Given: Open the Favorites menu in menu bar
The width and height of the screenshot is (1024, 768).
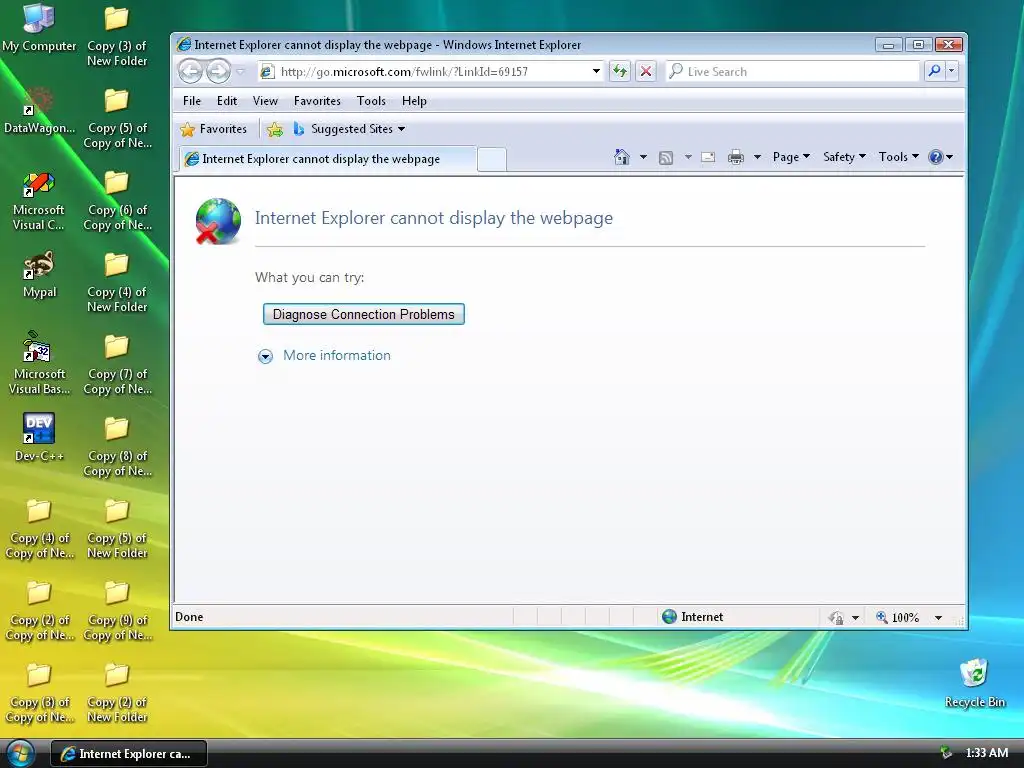Looking at the screenshot, I should 317,101.
